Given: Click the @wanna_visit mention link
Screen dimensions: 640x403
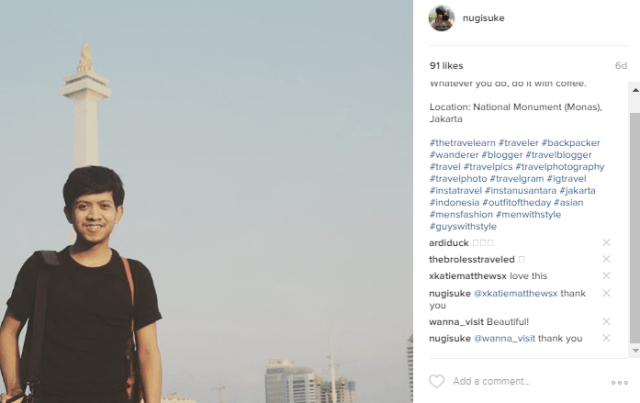Looking at the screenshot, I should pos(504,338).
